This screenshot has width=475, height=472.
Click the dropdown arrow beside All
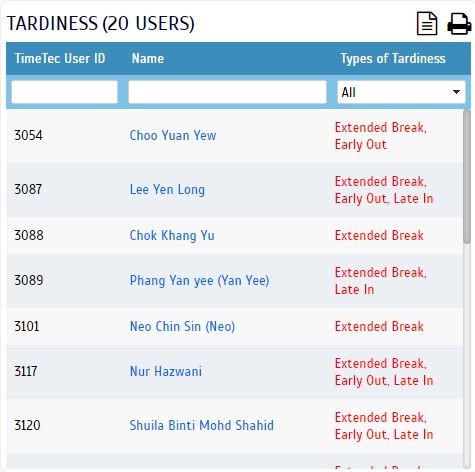coord(456,92)
